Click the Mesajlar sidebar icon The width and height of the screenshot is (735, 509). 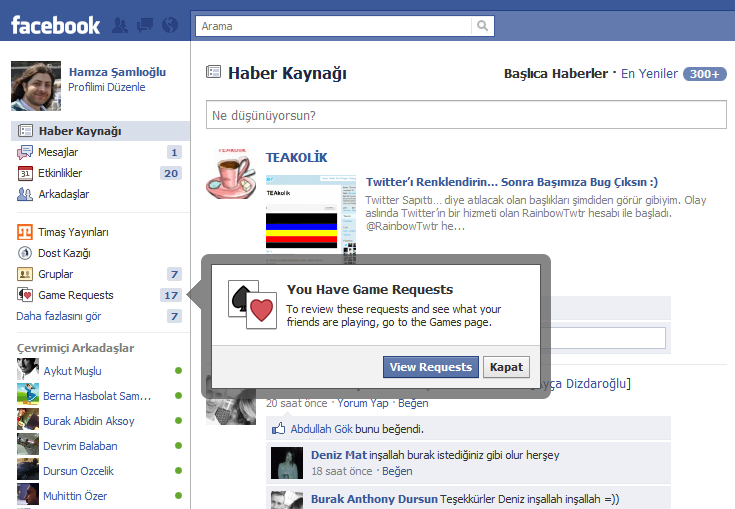coord(25,152)
